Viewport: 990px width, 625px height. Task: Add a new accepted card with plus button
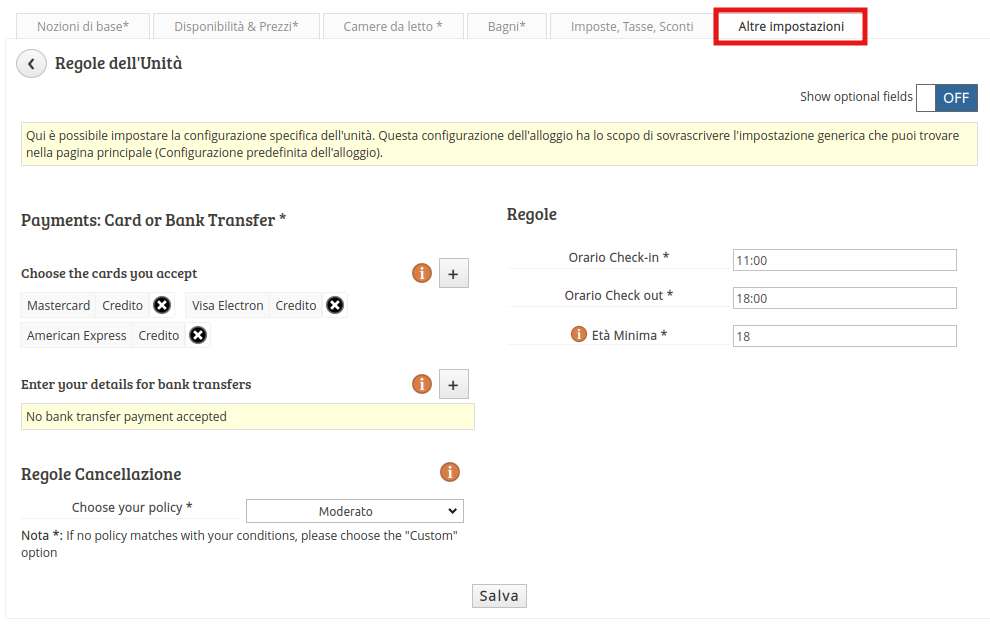[x=453, y=273]
